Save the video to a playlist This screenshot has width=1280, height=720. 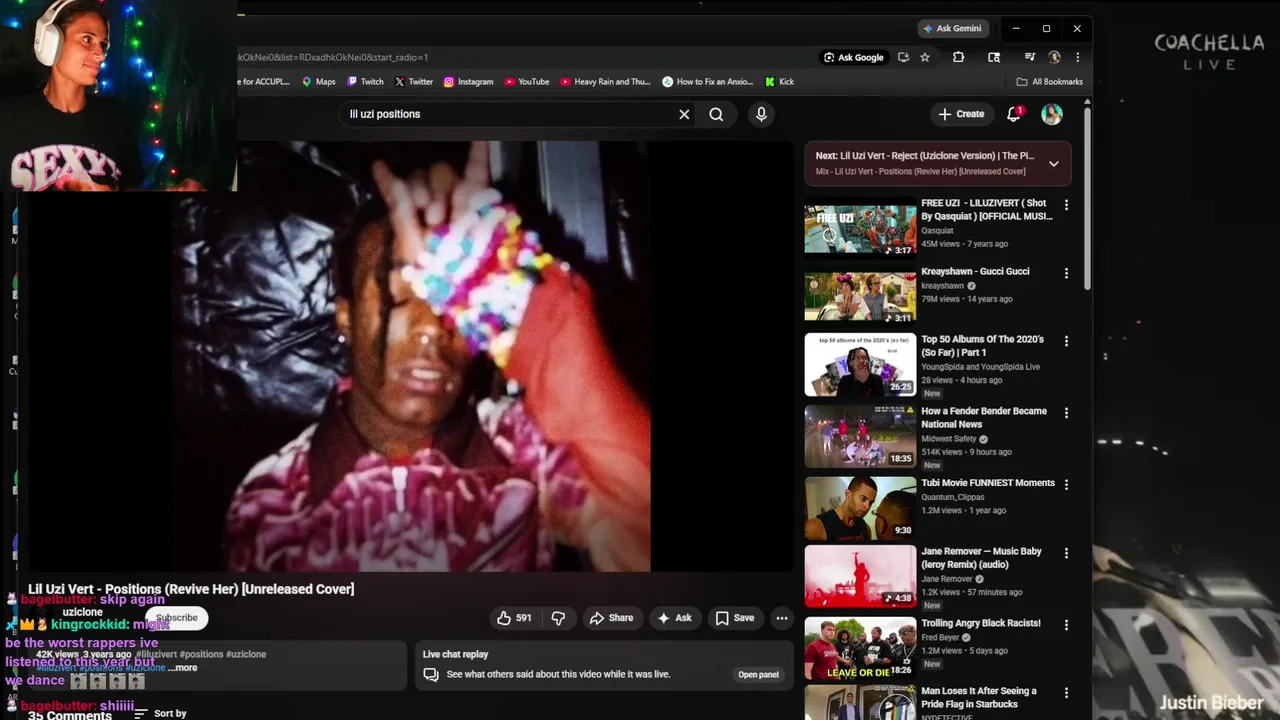[734, 618]
